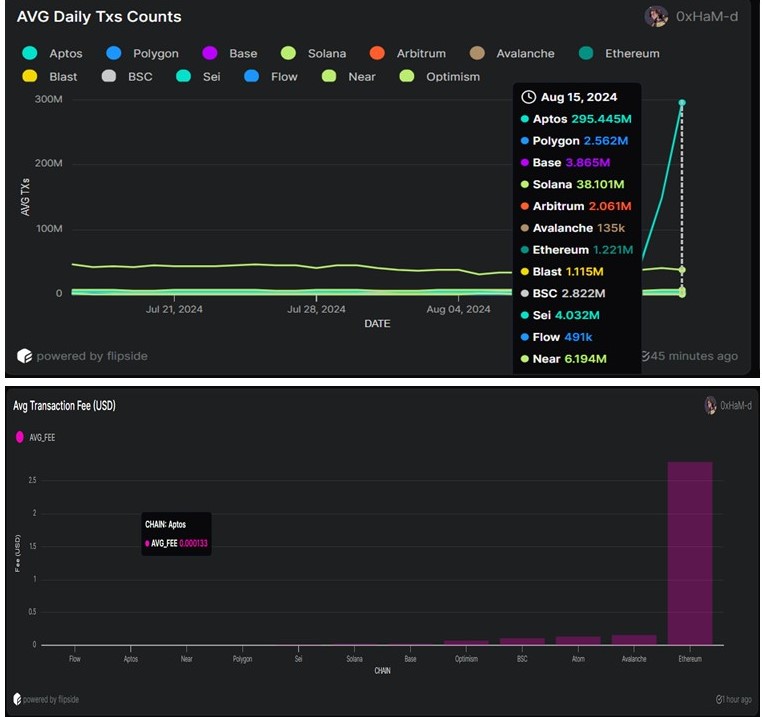Toggle the Avalanche series legend entry
762x717 pixels.
(x=512, y=53)
